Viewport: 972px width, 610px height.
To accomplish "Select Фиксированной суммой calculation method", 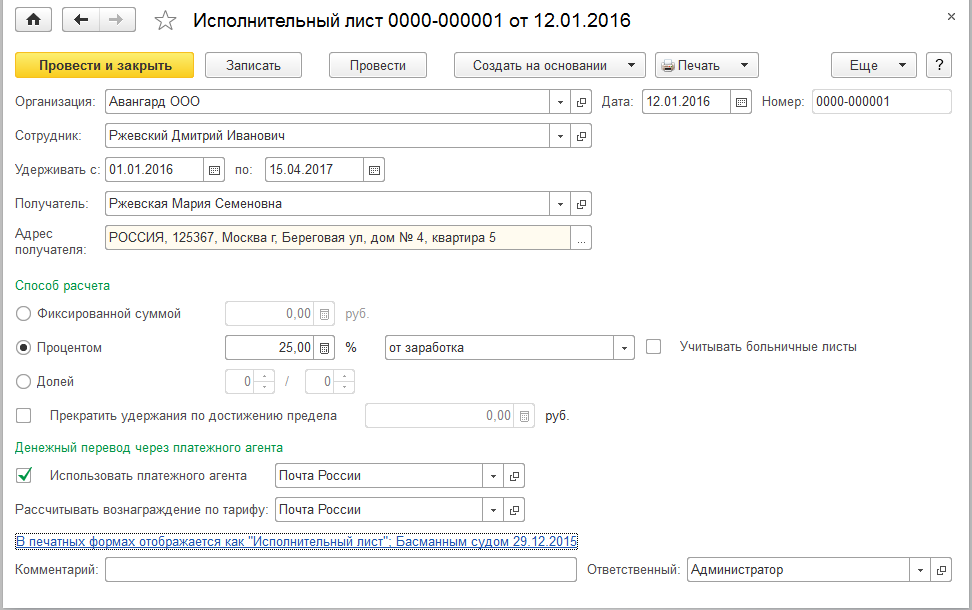I will click(x=23, y=314).
